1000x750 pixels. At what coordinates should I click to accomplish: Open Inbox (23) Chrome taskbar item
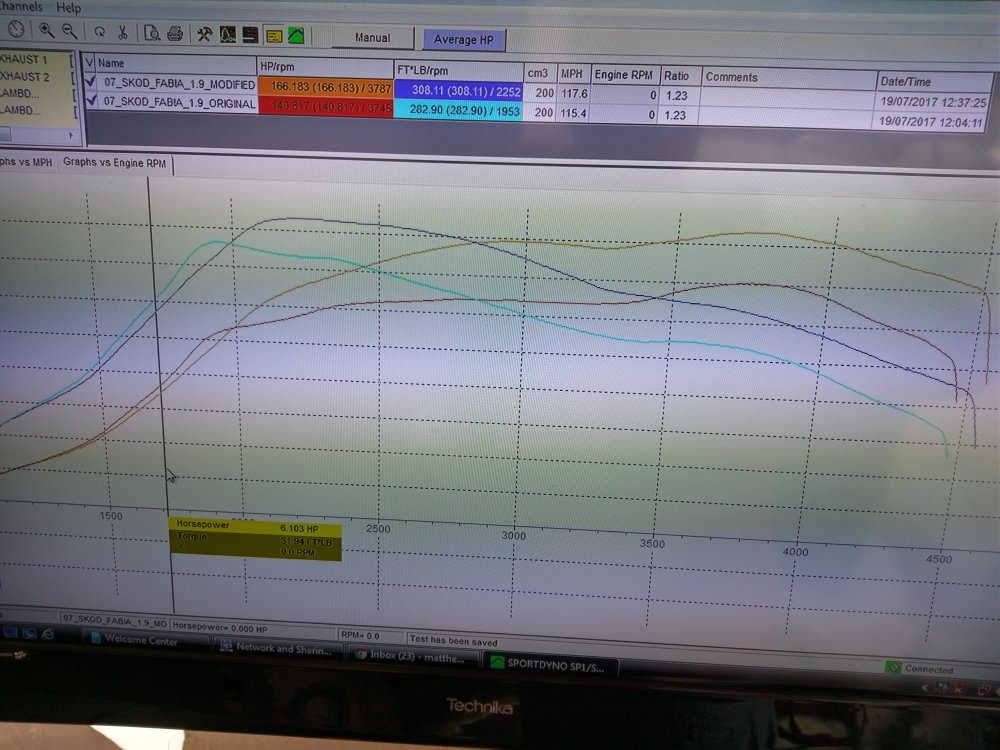point(411,656)
